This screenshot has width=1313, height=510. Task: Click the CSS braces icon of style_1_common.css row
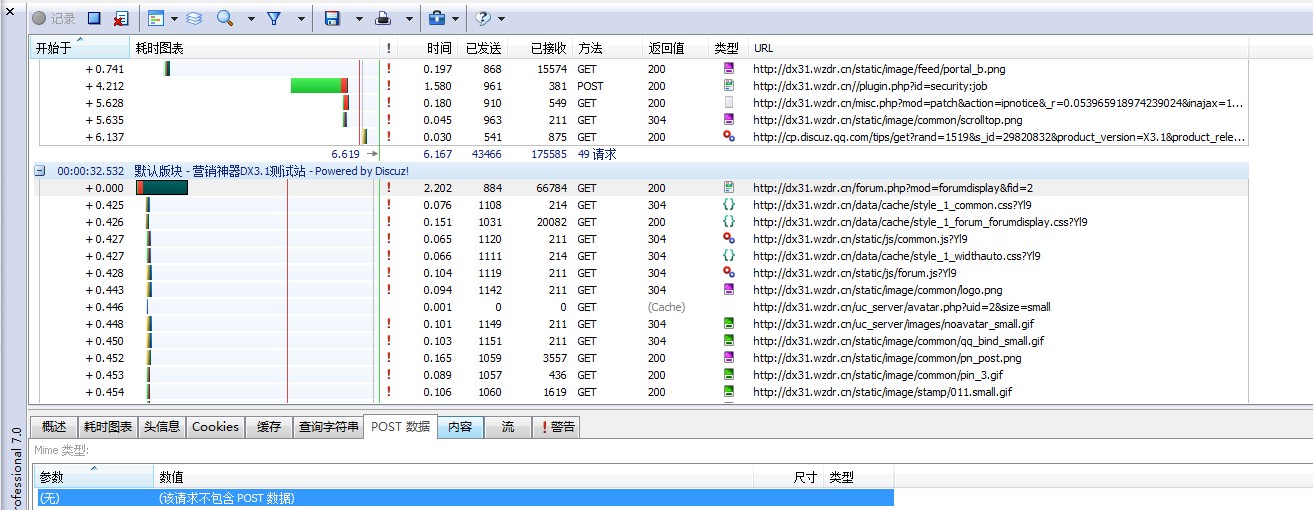click(729, 205)
